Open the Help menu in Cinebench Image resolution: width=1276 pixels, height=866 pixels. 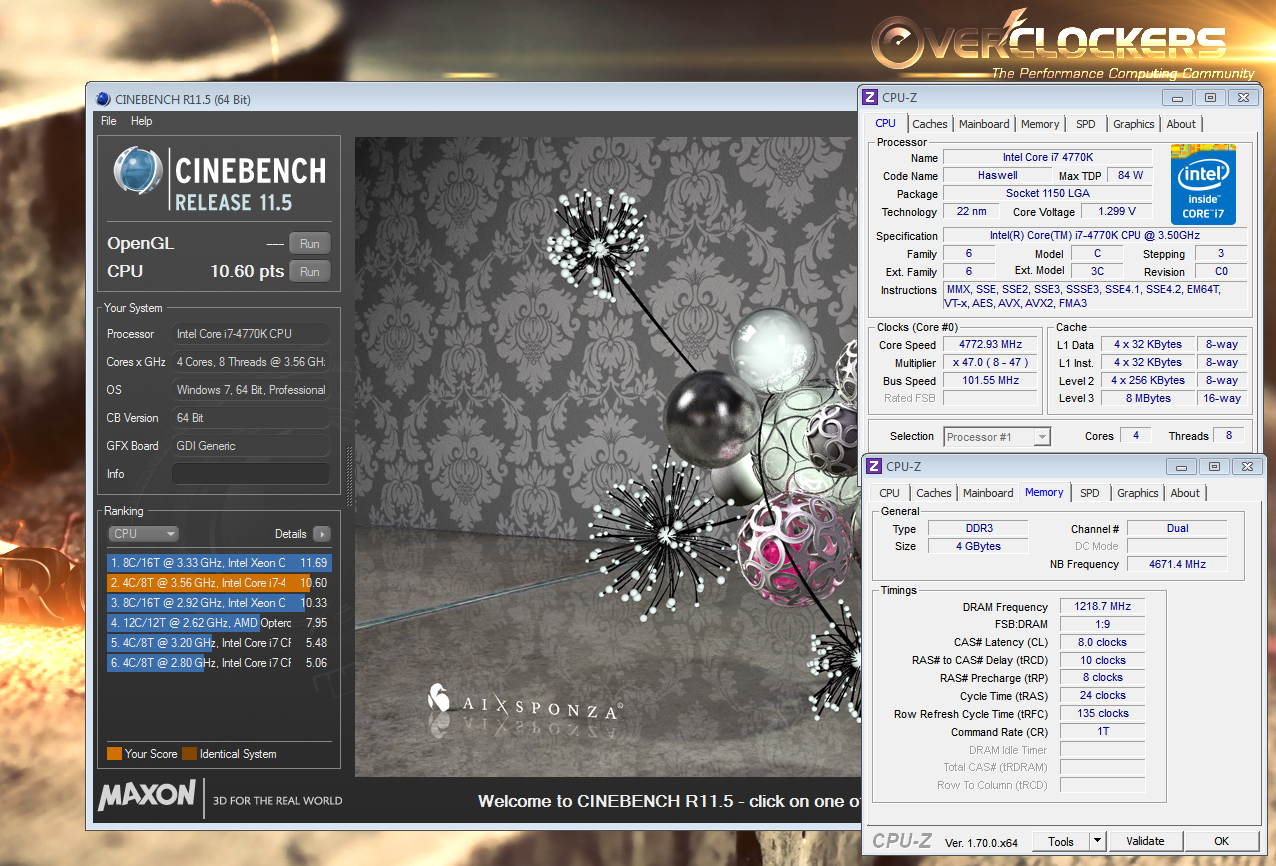(142, 121)
